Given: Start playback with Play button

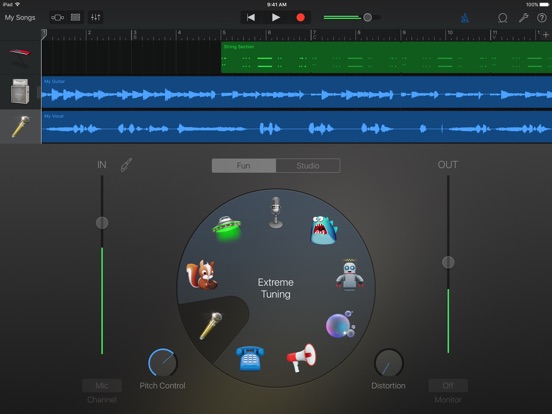Looking at the screenshot, I should point(276,17).
